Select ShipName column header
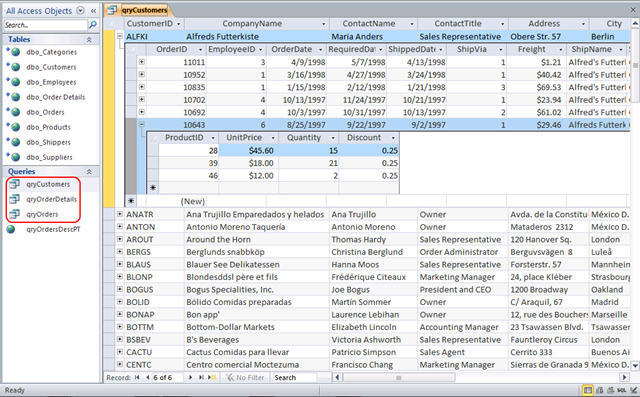 click(597, 49)
